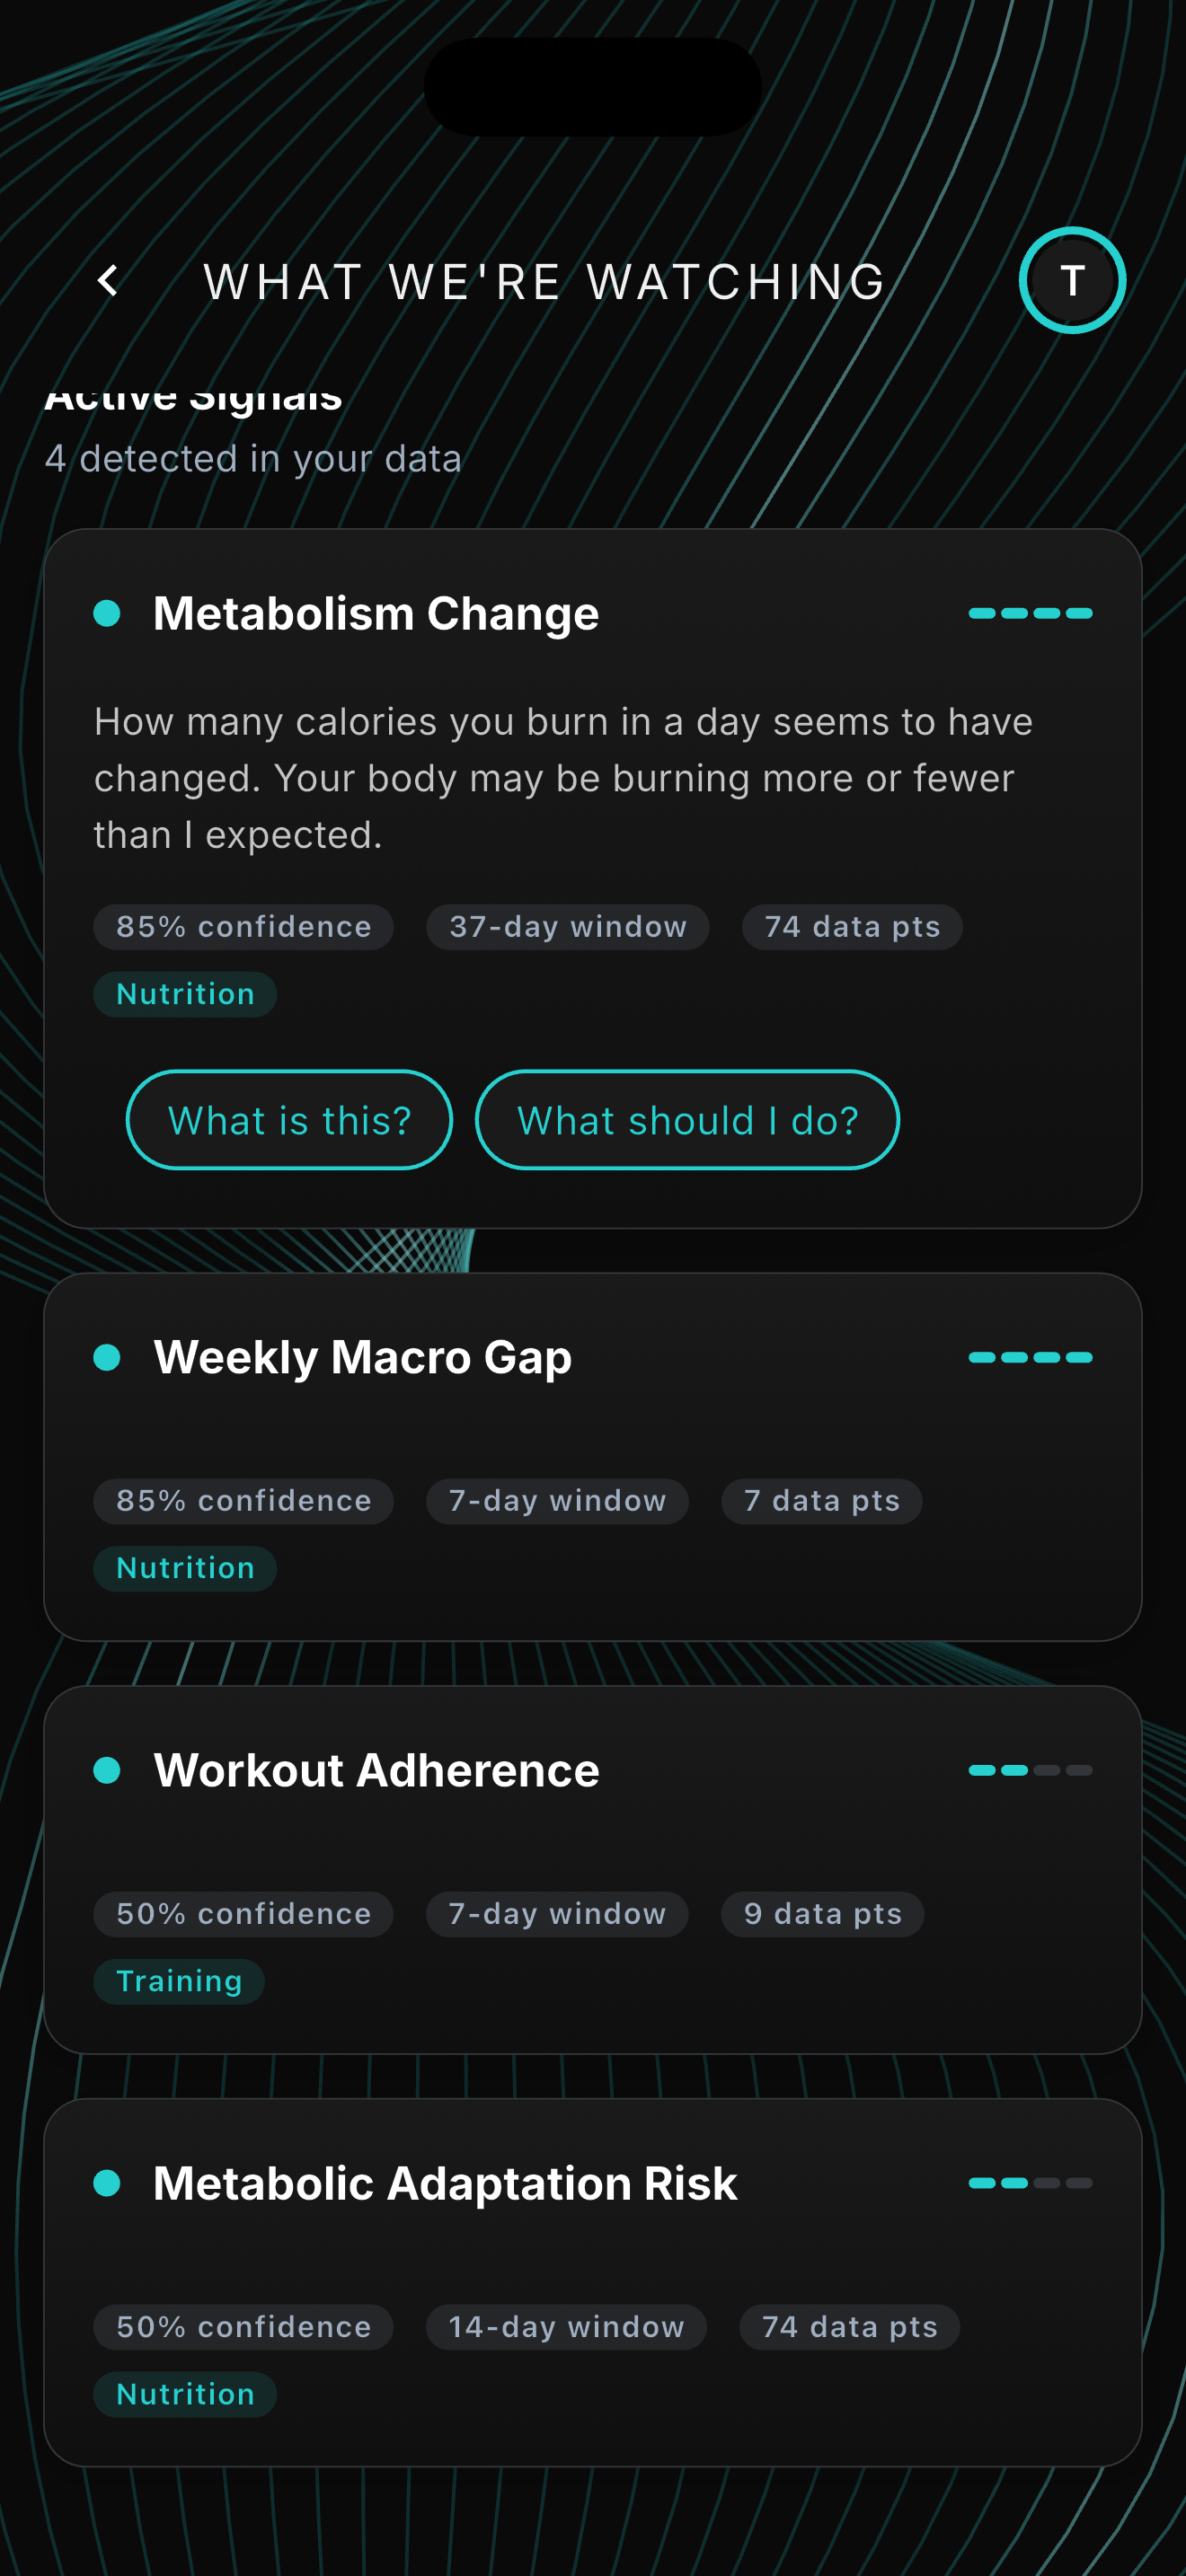Click the Workout Adherence status dot
Image resolution: width=1186 pixels, height=2576 pixels.
(107, 1770)
